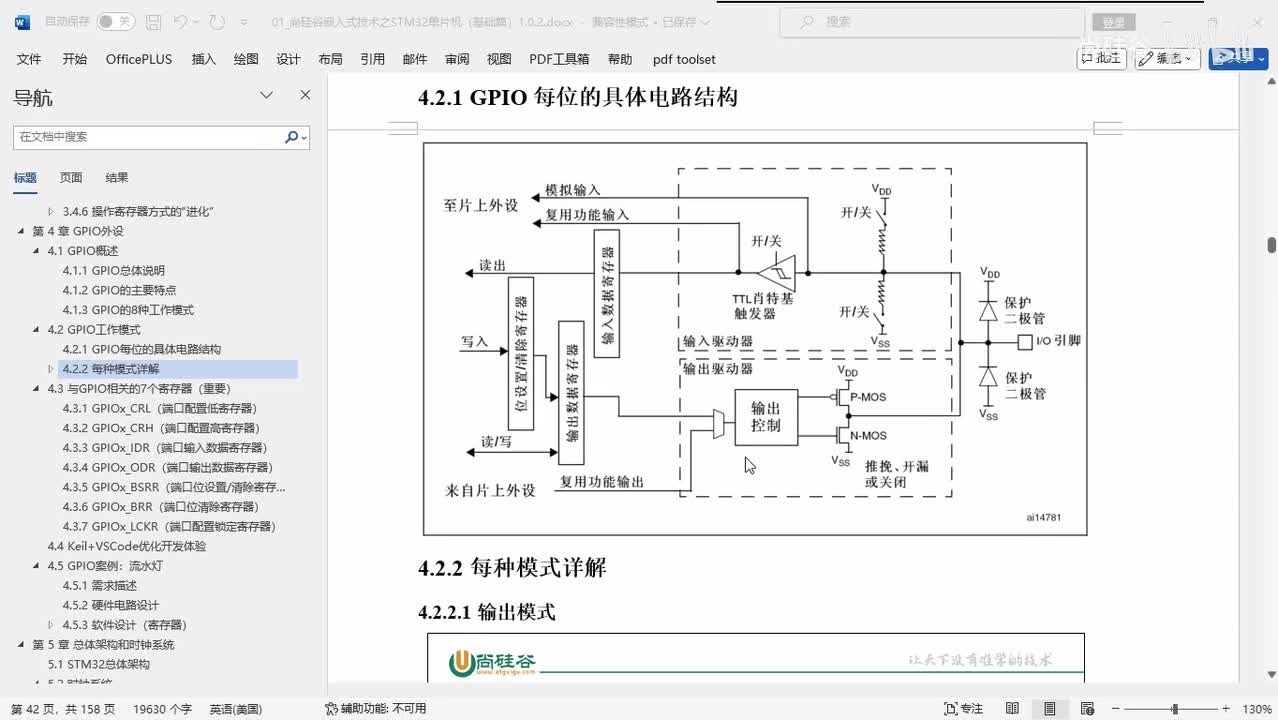Image resolution: width=1278 pixels, height=720 pixels.
Task: Open the 引用 ribbon tab
Action: [x=372, y=59]
